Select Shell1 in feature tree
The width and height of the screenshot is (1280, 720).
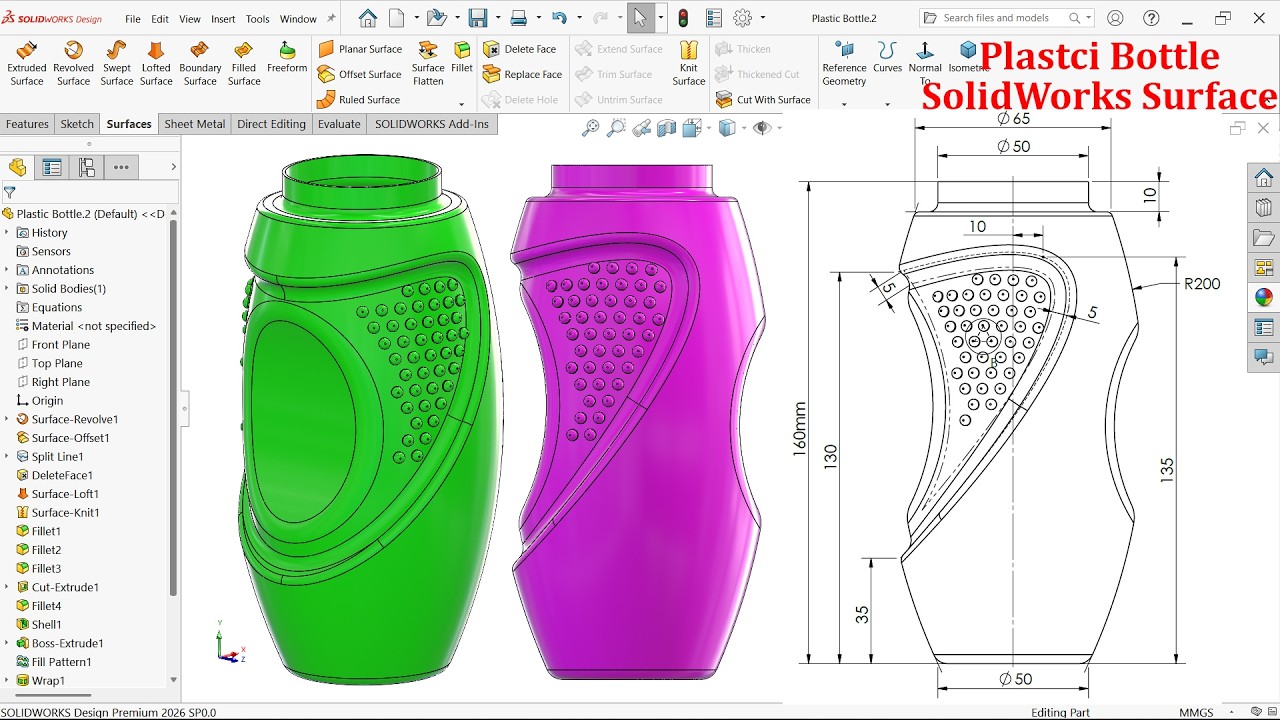click(39, 625)
